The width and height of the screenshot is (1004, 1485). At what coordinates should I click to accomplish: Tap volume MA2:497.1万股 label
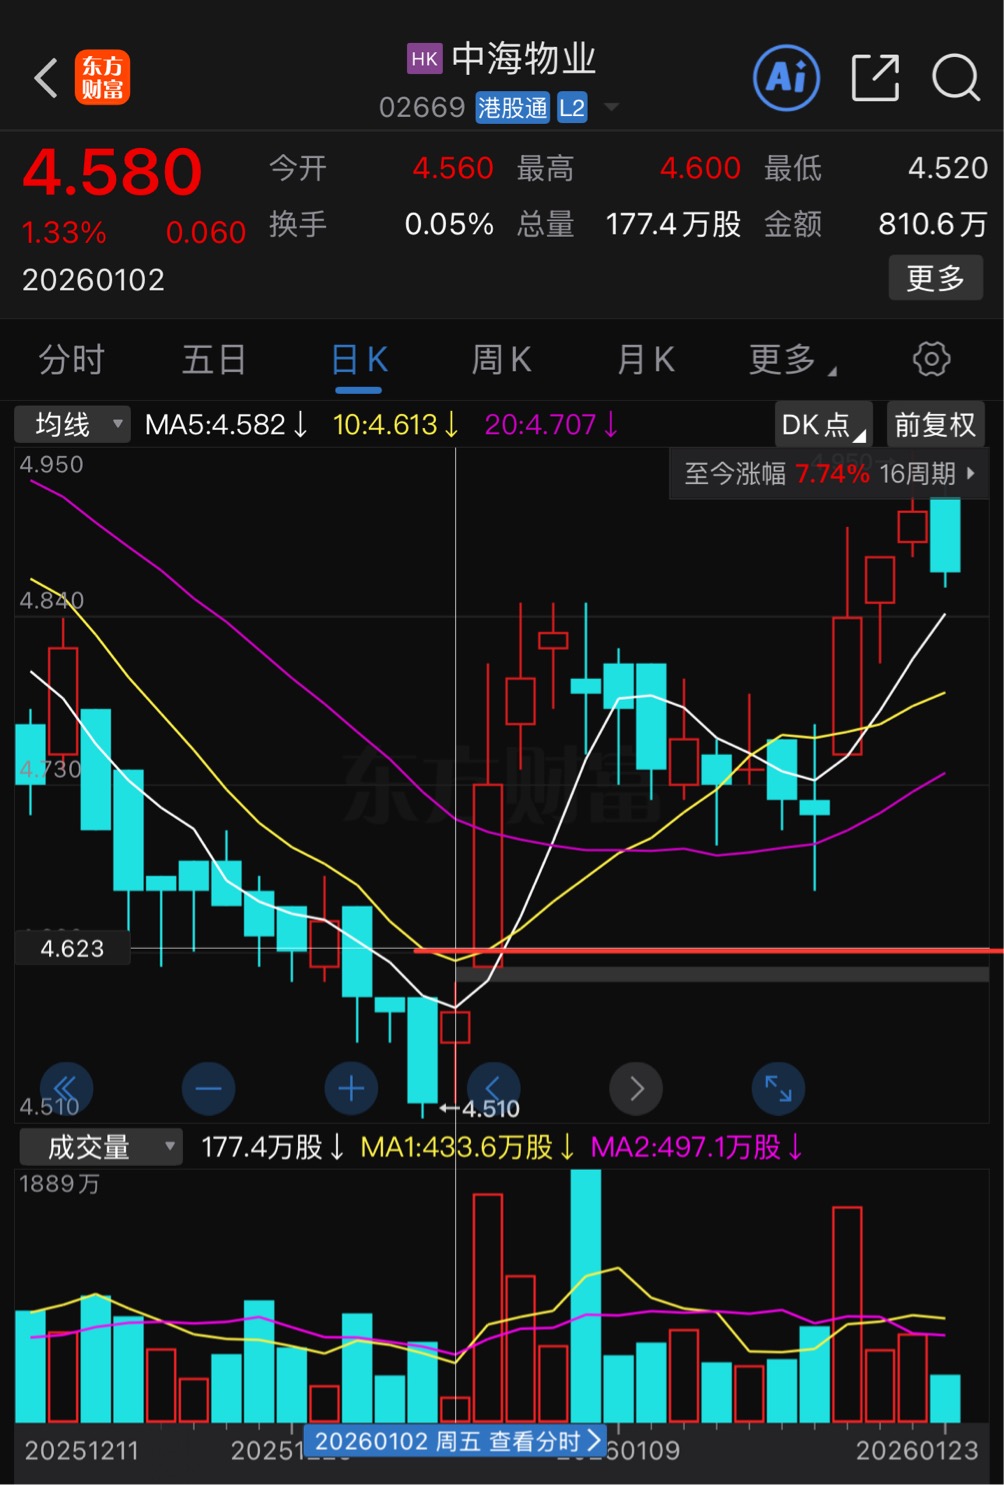point(696,1147)
